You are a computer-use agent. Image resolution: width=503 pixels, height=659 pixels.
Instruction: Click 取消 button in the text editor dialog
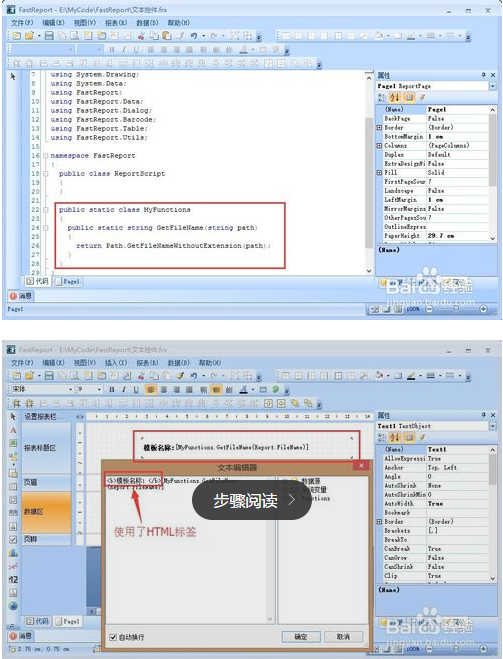(x=343, y=637)
